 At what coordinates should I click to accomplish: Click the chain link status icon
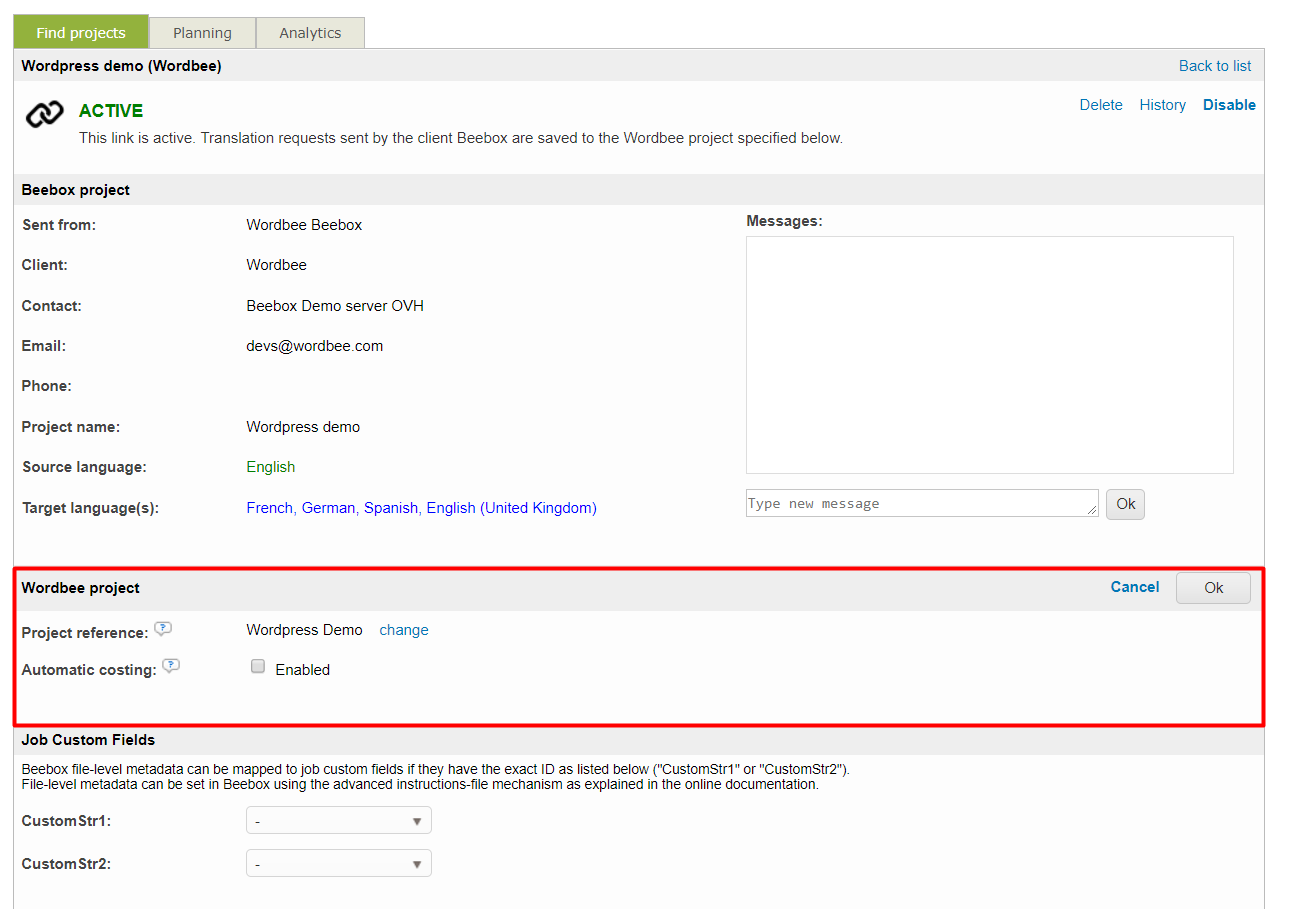(x=44, y=115)
